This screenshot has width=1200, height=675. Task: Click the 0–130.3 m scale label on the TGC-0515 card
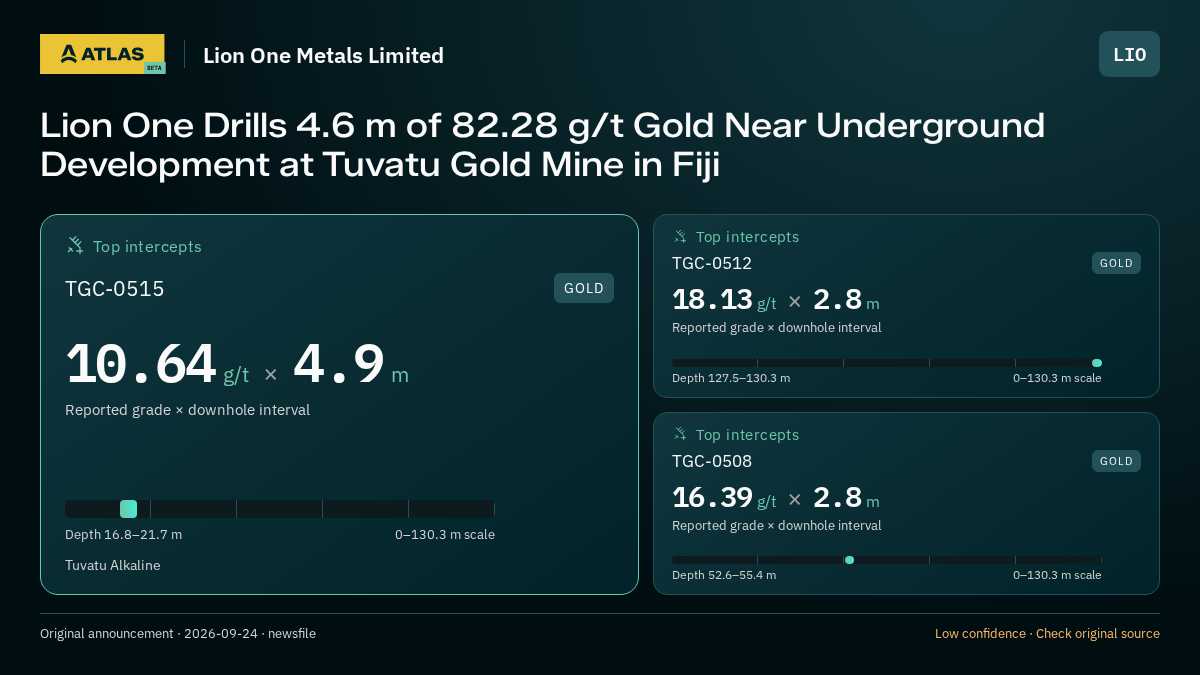click(445, 534)
